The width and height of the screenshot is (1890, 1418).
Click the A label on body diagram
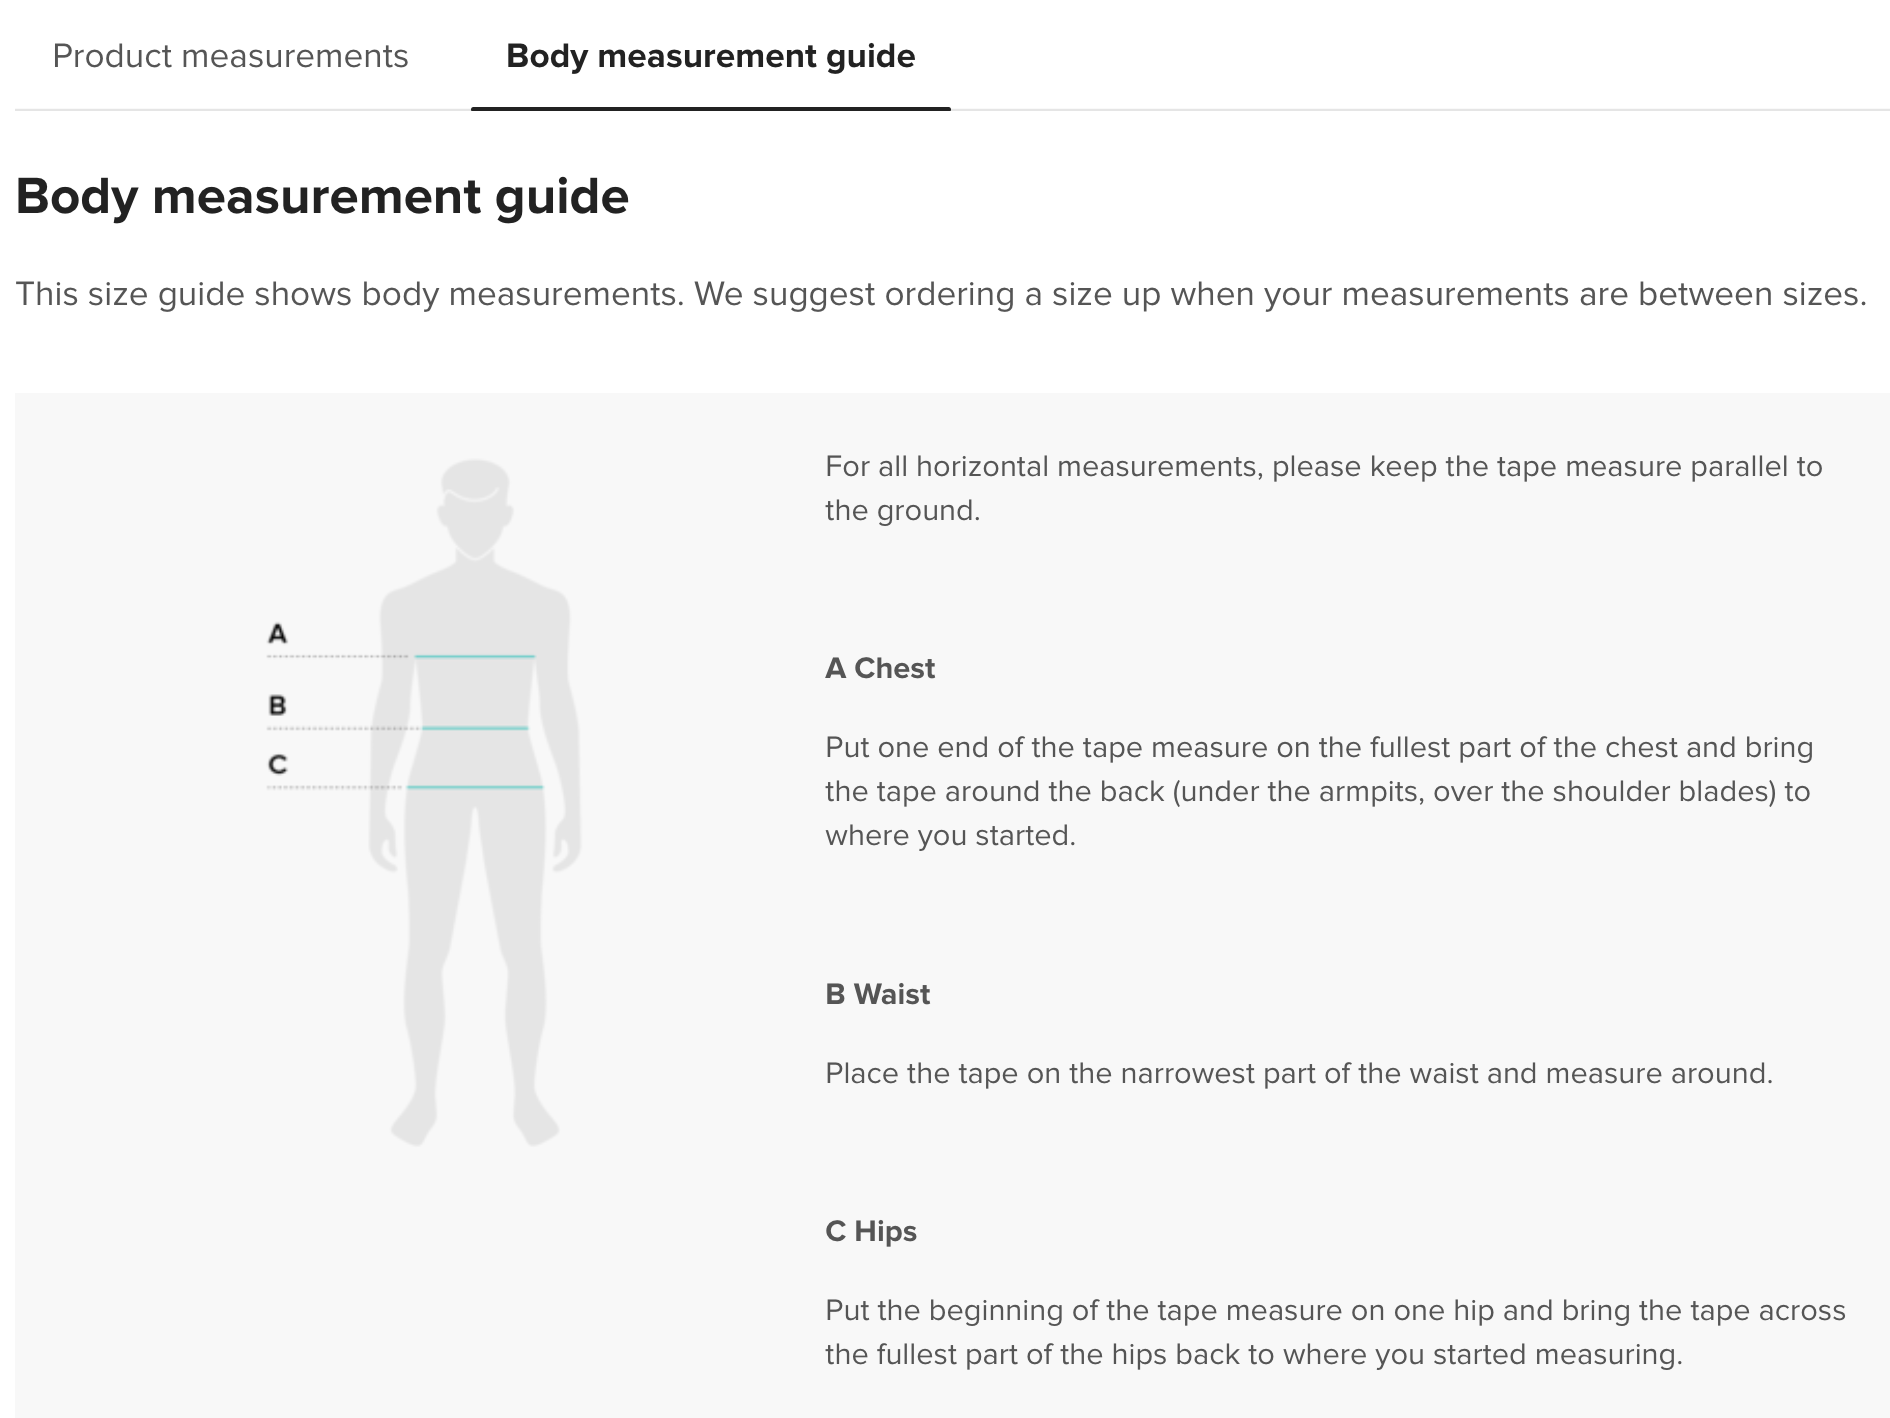pyautogui.click(x=277, y=633)
